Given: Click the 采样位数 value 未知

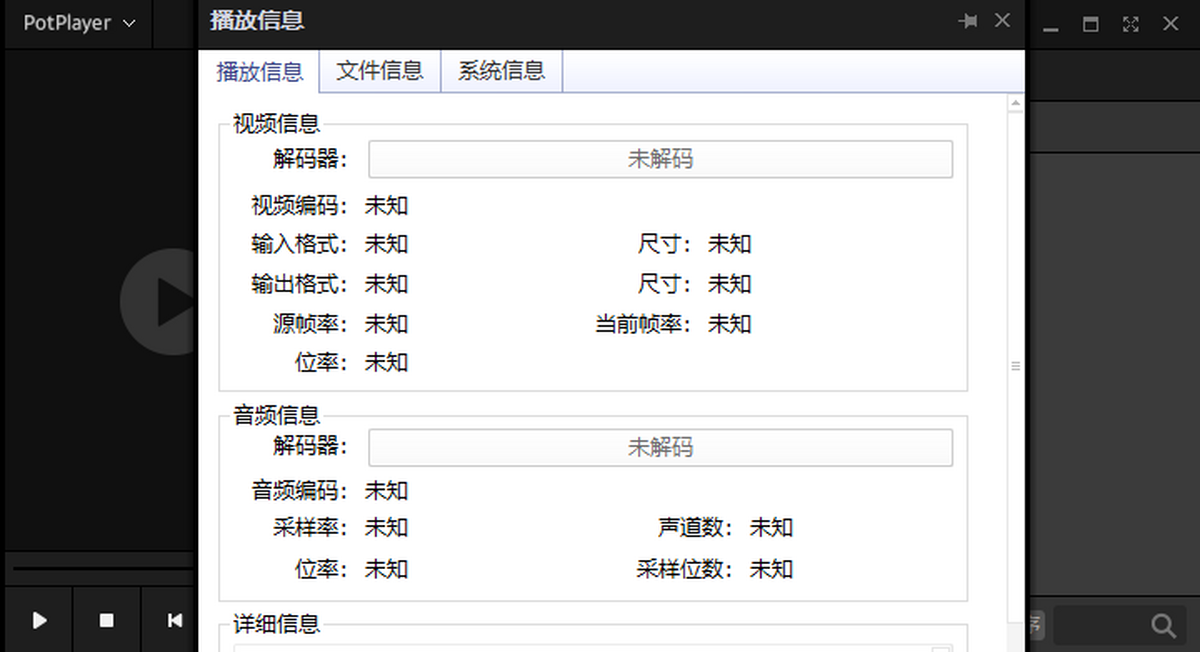Looking at the screenshot, I should tap(771, 569).
